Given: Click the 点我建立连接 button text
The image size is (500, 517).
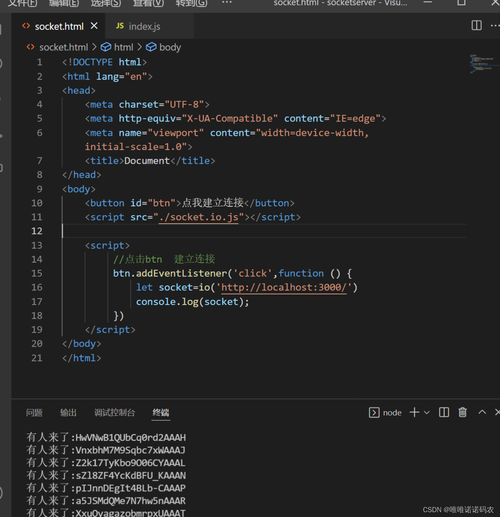Looking at the screenshot, I should click(213, 203).
